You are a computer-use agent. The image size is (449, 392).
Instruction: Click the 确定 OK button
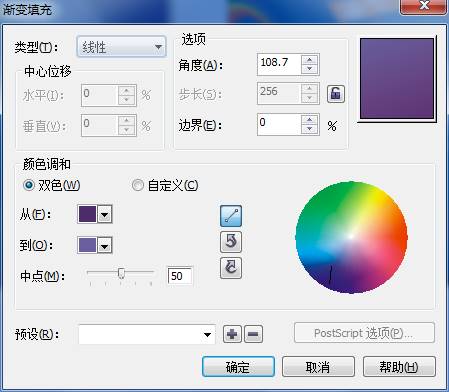coord(238,367)
